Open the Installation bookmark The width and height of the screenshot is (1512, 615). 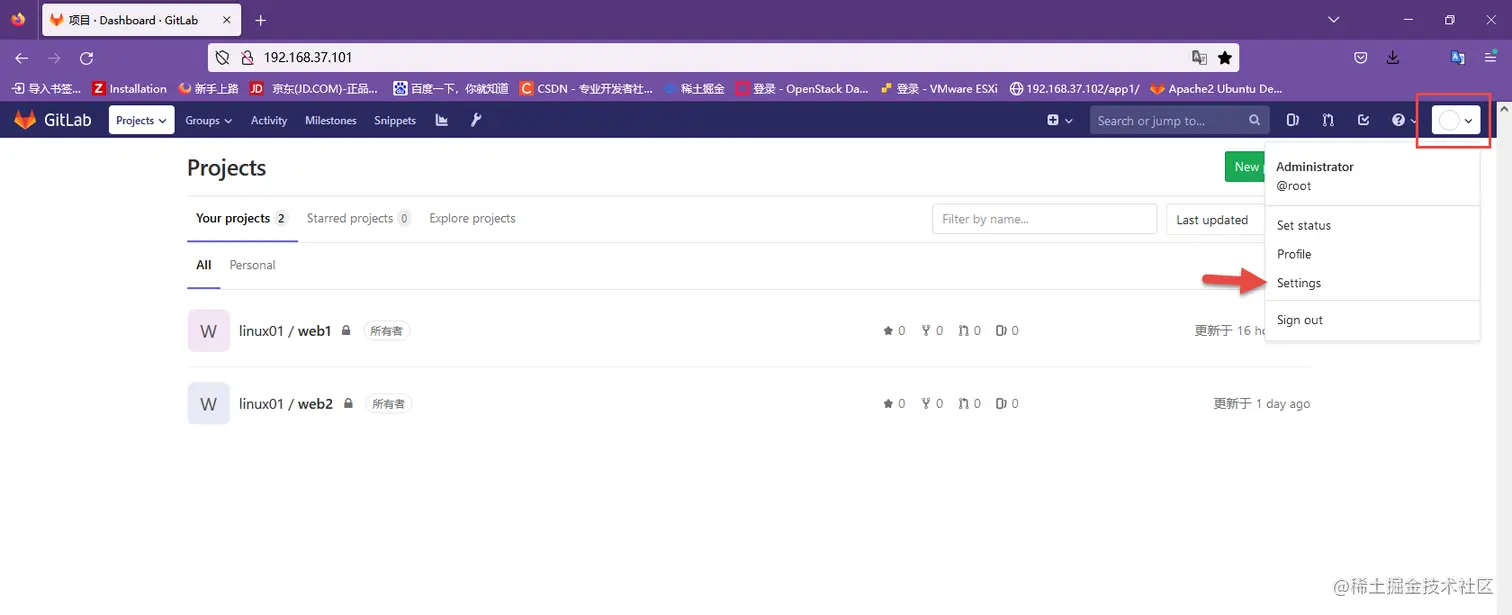point(129,89)
